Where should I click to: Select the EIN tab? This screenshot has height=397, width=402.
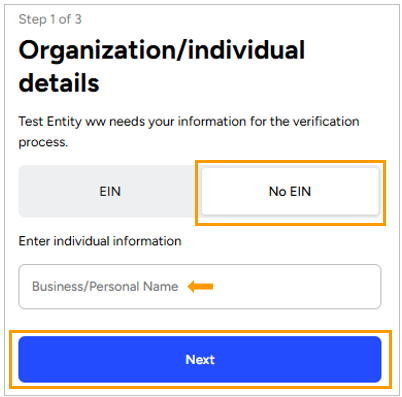click(x=110, y=191)
